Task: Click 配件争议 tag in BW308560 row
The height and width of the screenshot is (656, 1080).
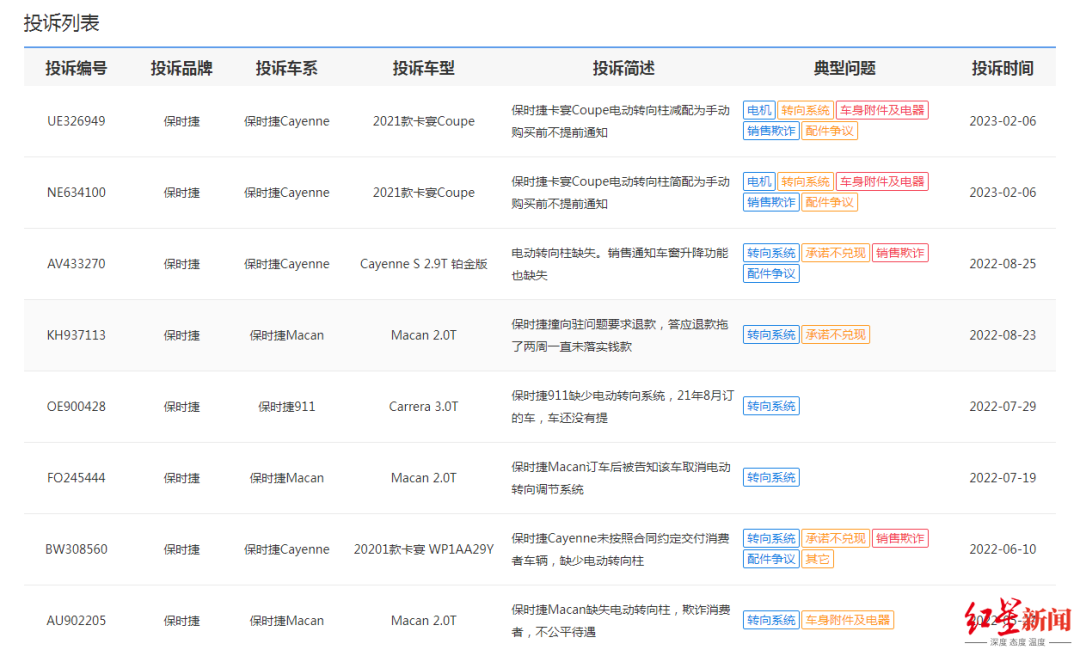Action: pos(771,559)
